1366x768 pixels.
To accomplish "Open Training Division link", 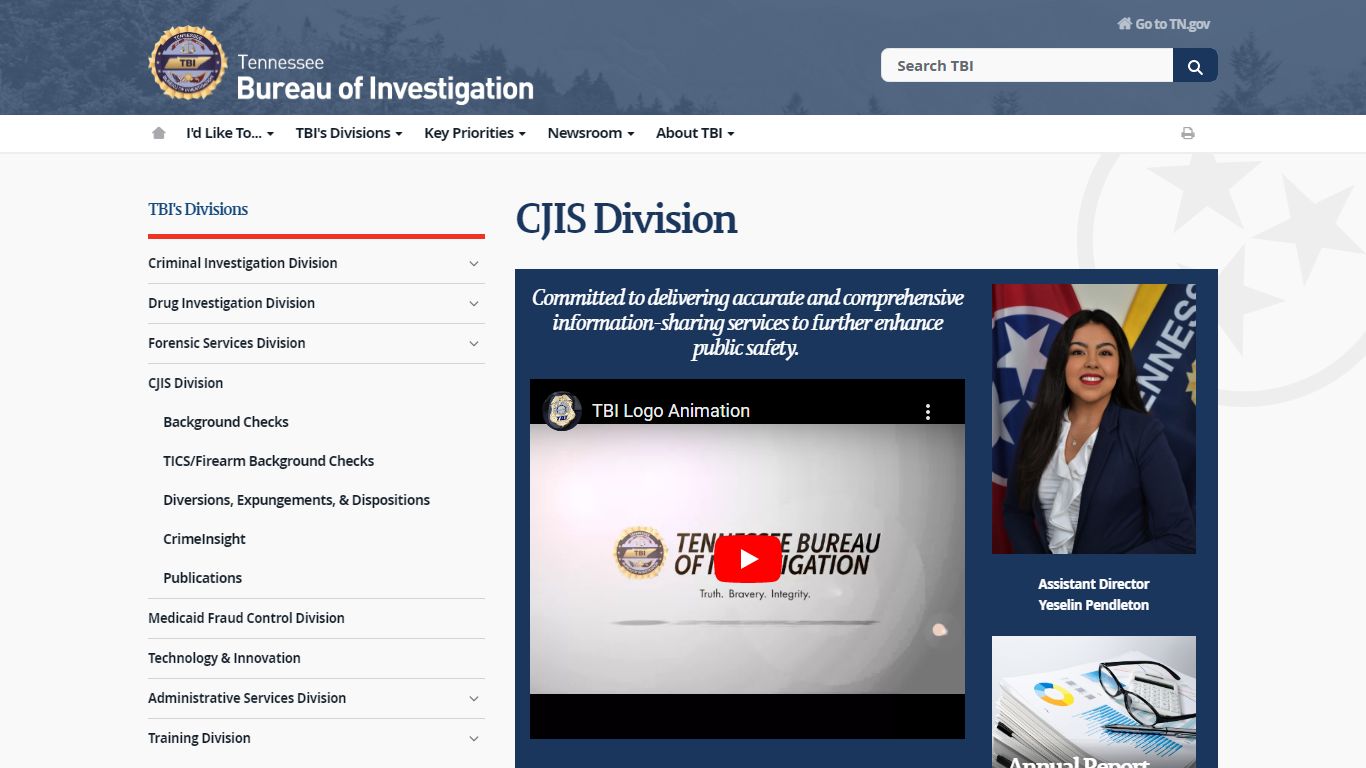I will [199, 738].
